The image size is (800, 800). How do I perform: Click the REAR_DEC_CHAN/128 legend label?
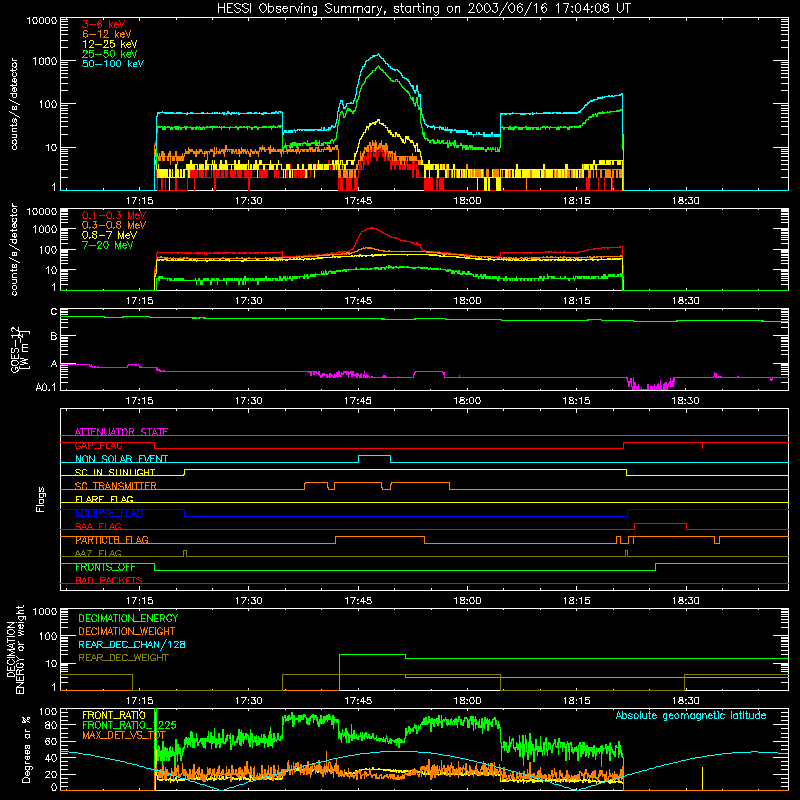pyautogui.click(x=132, y=644)
